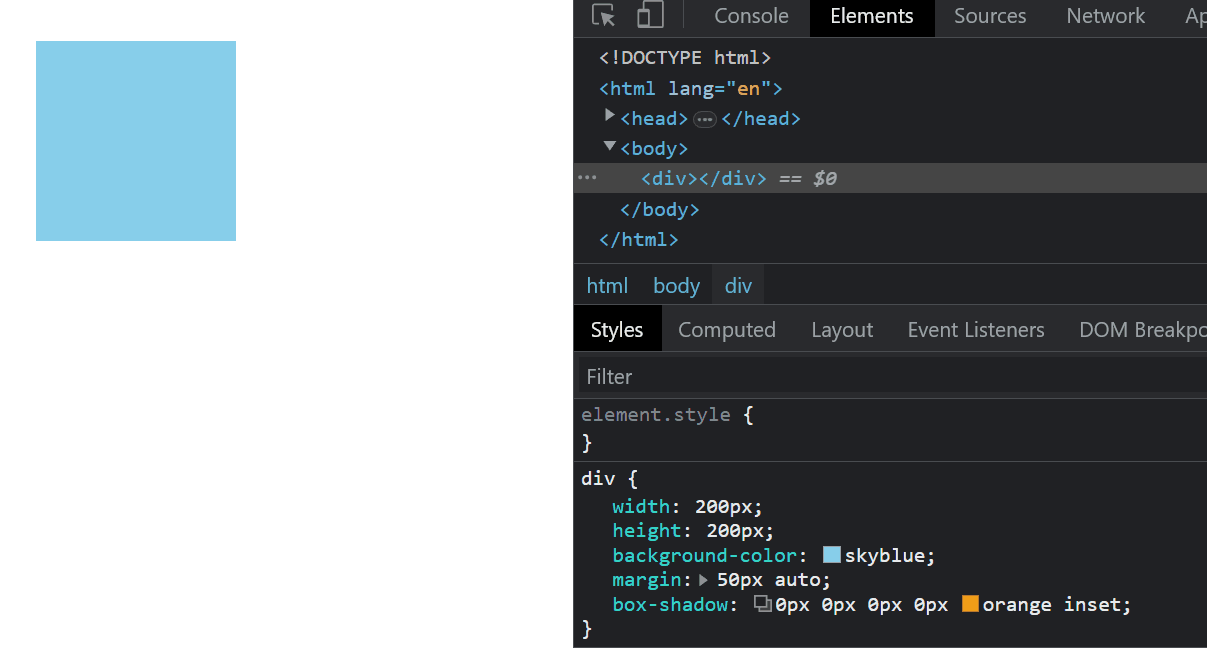Open the head element's more menu
Viewport: 1207px width, 648px height.
[705, 118]
